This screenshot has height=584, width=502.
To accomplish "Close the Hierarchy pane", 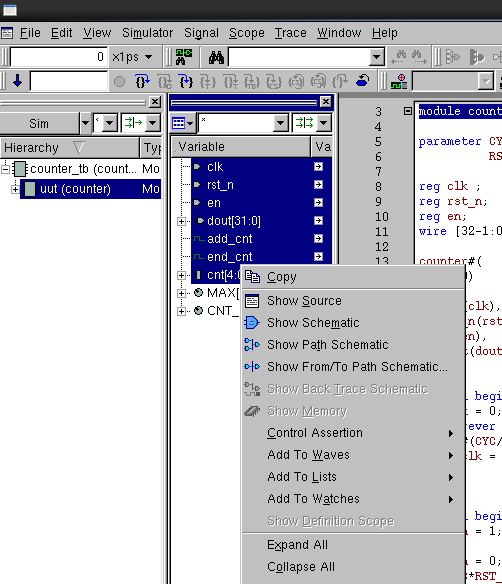I will (x=155, y=102).
